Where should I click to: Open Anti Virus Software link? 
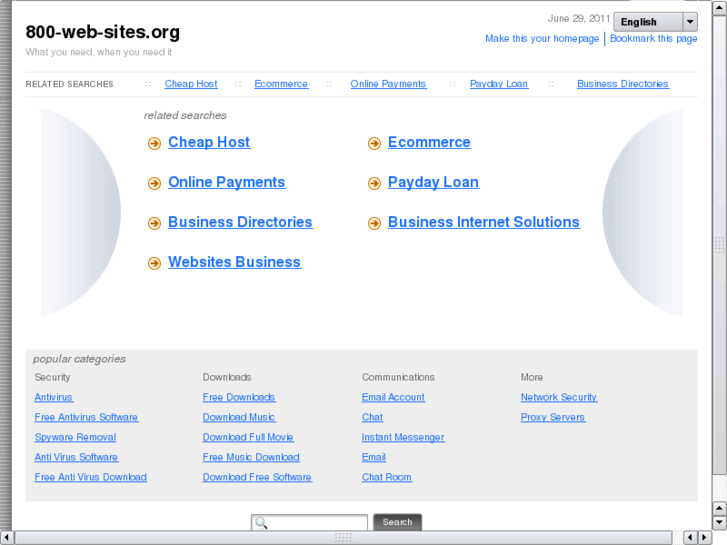pos(77,457)
